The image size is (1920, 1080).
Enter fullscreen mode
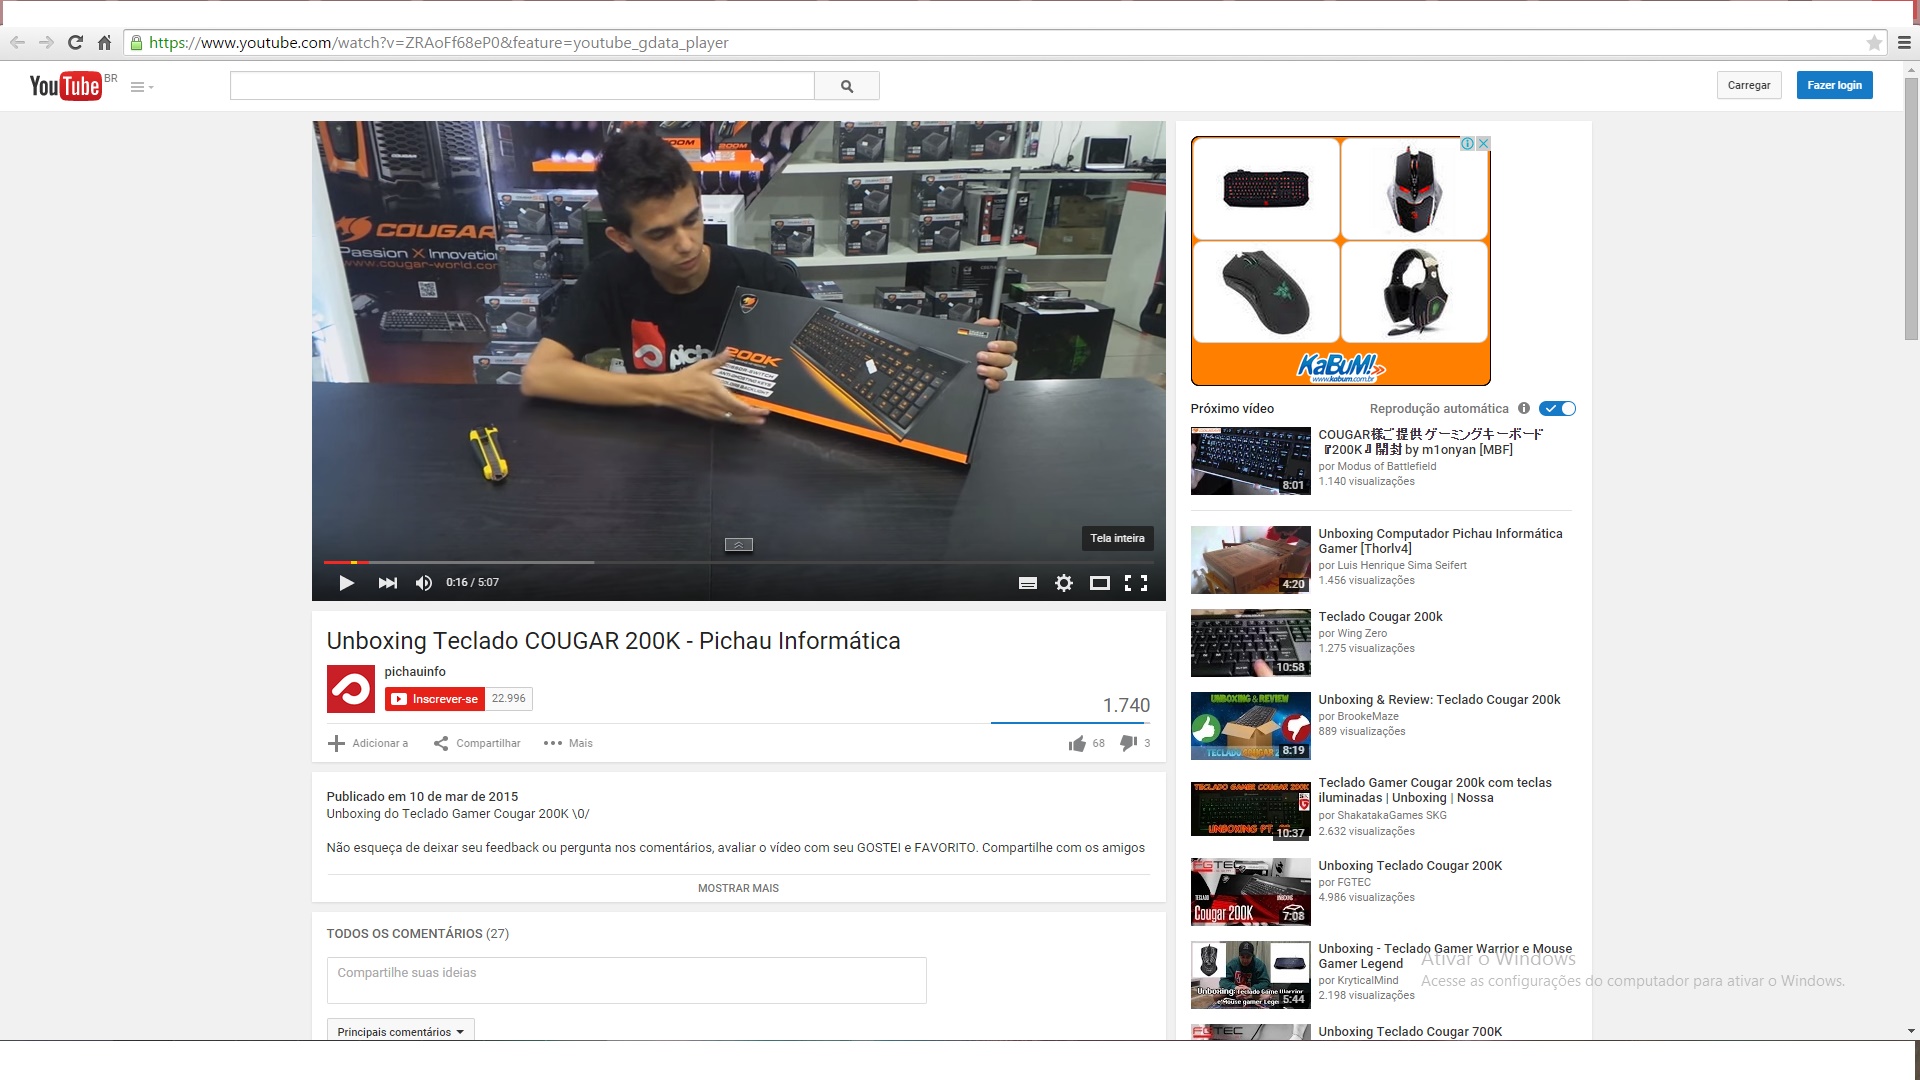(x=1136, y=583)
